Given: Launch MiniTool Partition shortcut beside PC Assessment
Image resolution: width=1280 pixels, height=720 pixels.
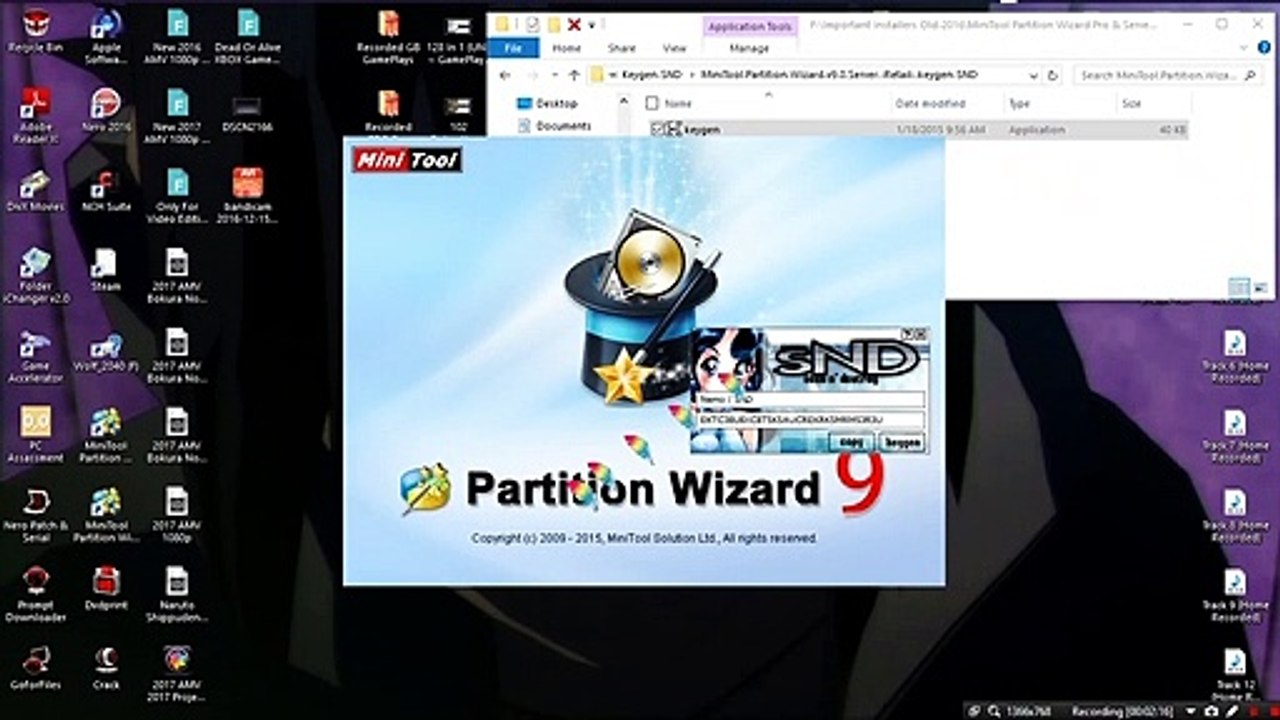Looking at the screenshot, I should pyautogui.click(x=105, y=435).
